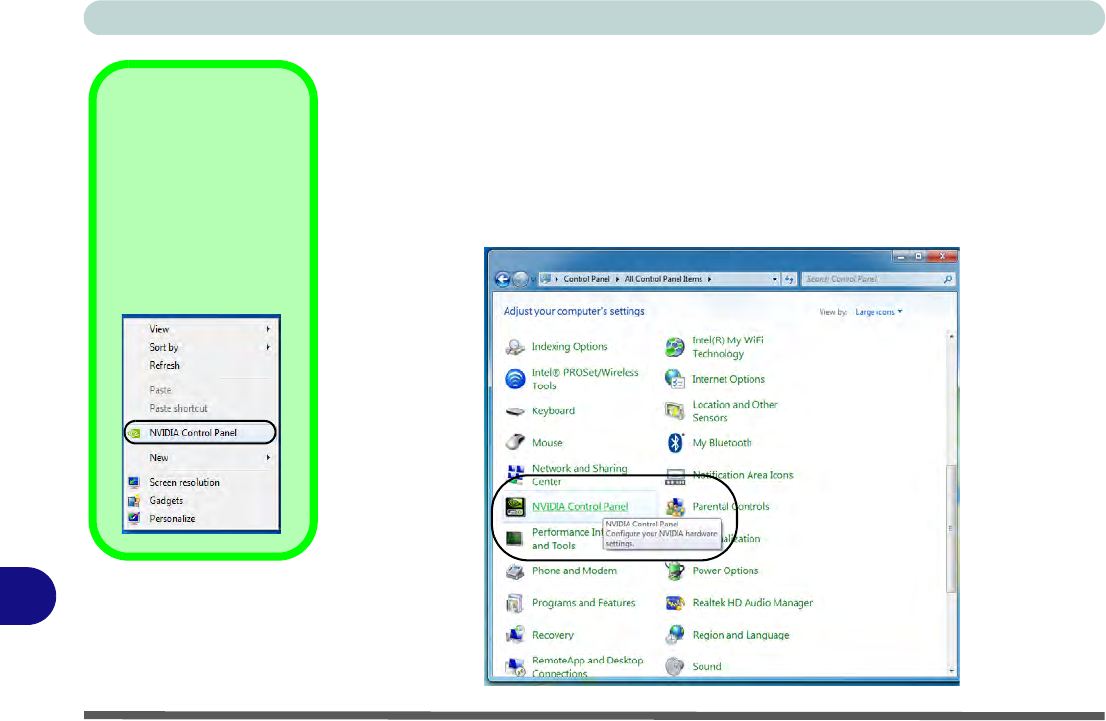Open the View by Large icons dropdown

click(x=879, y=312)
